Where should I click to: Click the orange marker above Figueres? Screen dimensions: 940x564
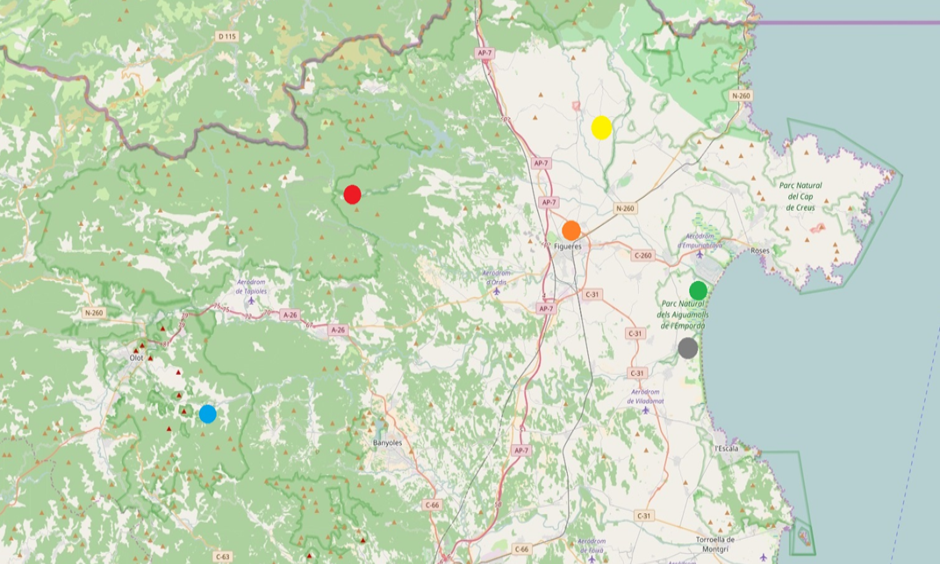pyautogui.click(x=571, y=230)
